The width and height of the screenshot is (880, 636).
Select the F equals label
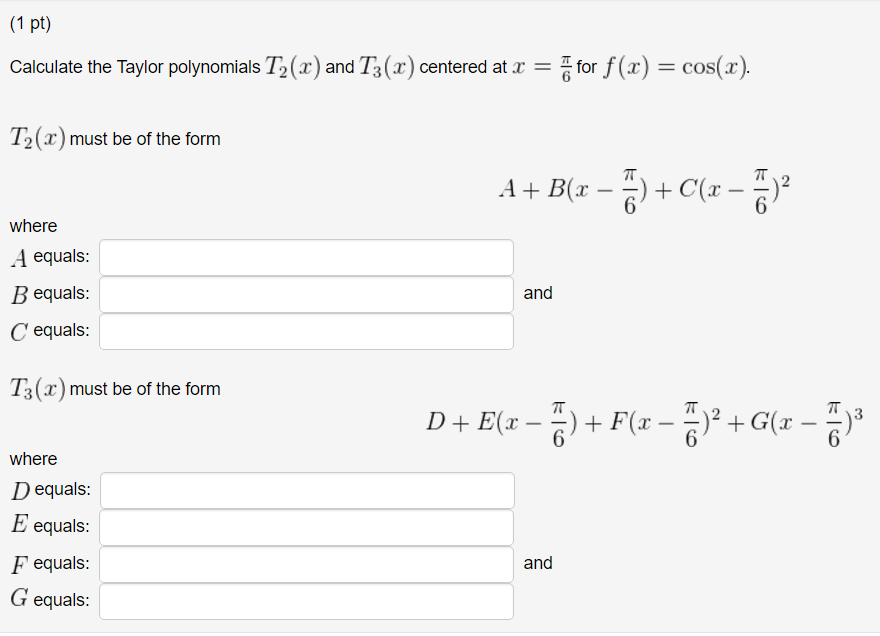(47, 564)
